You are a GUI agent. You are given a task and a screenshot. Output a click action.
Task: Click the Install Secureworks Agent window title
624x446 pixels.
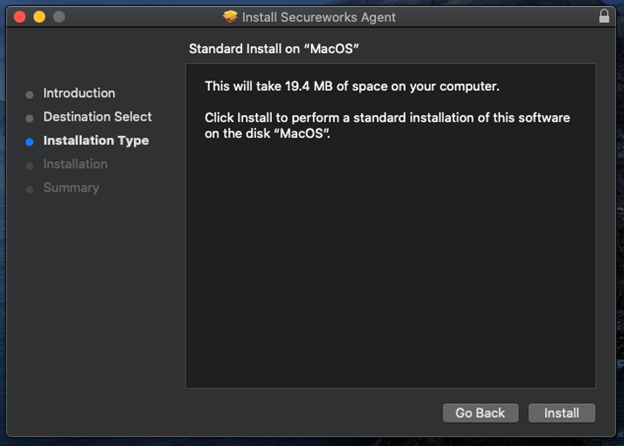[318, 17]
